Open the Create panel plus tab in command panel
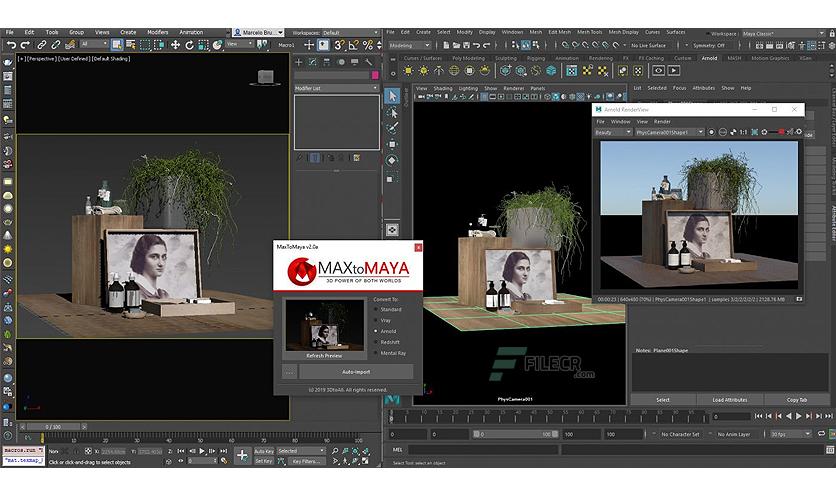 pyautogui.click(x=299, y=62)
